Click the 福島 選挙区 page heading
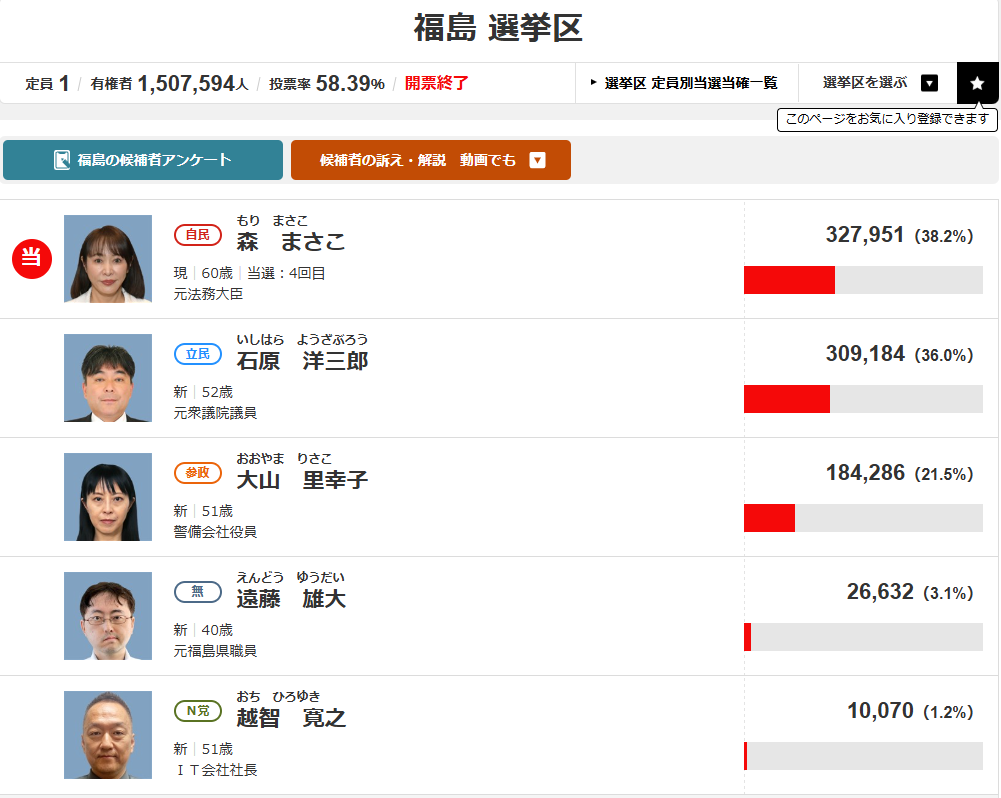Screen dimensions: 1001x798 pos(498,29)
